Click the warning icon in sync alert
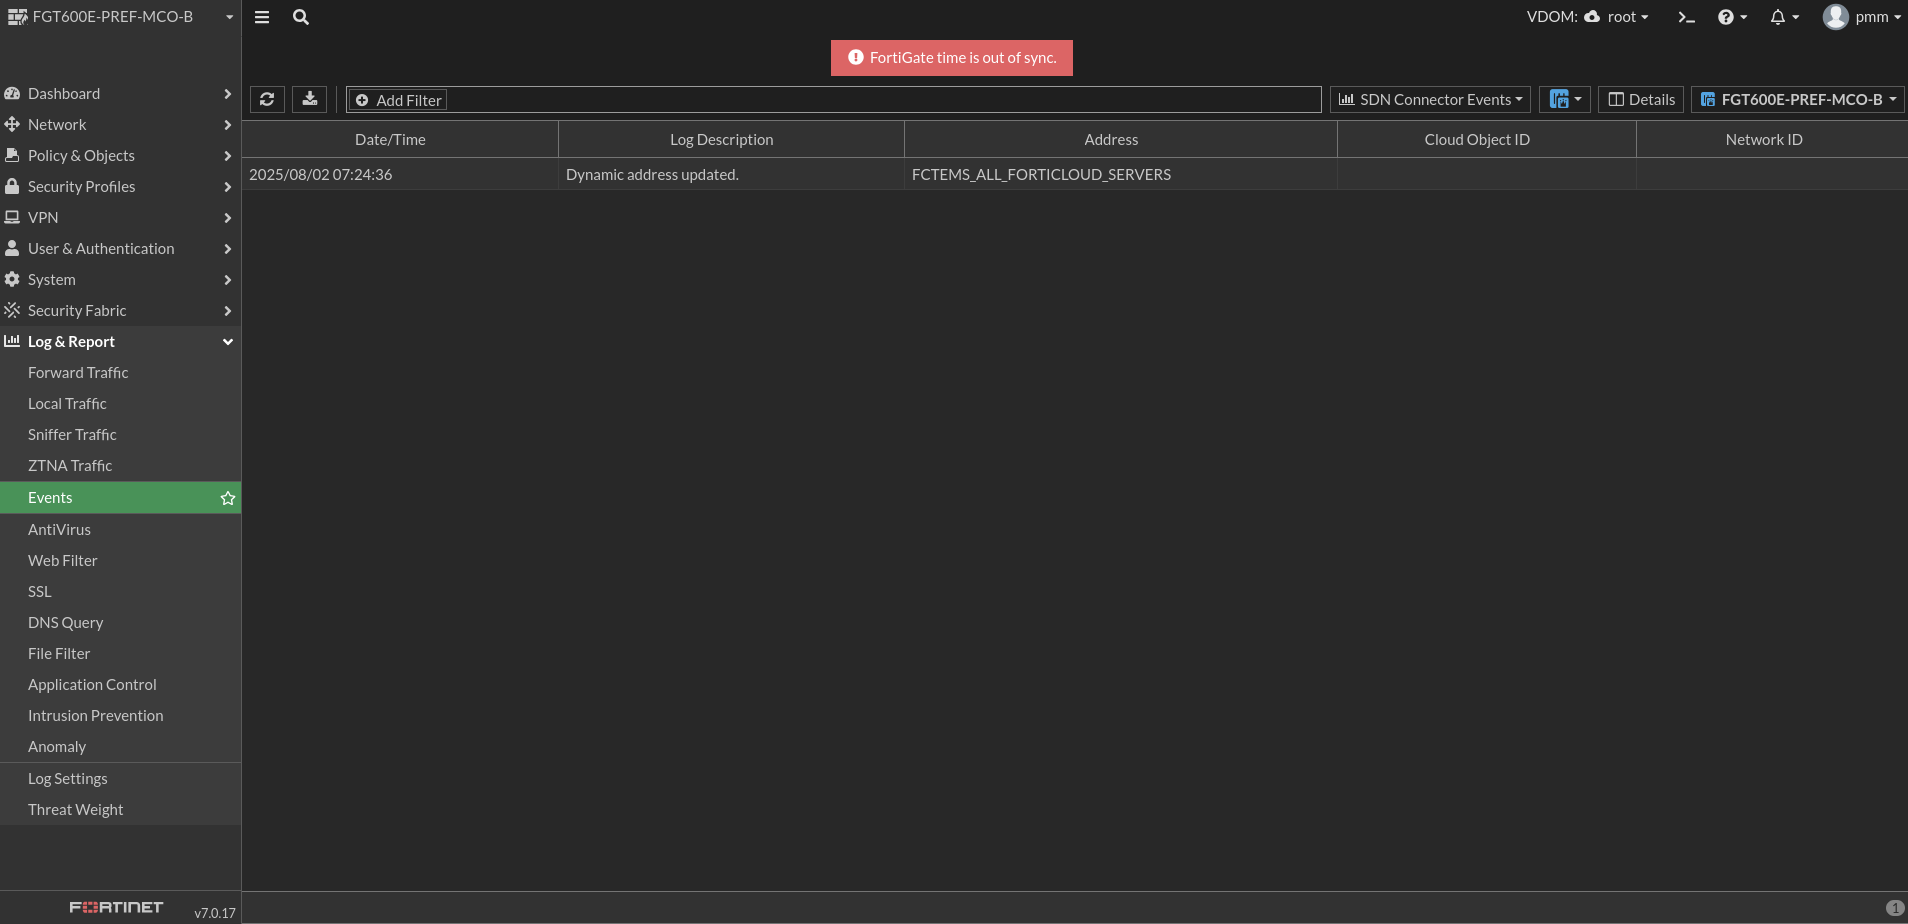This screenshot has width=1908, height=924. click(x=856, y=57)
